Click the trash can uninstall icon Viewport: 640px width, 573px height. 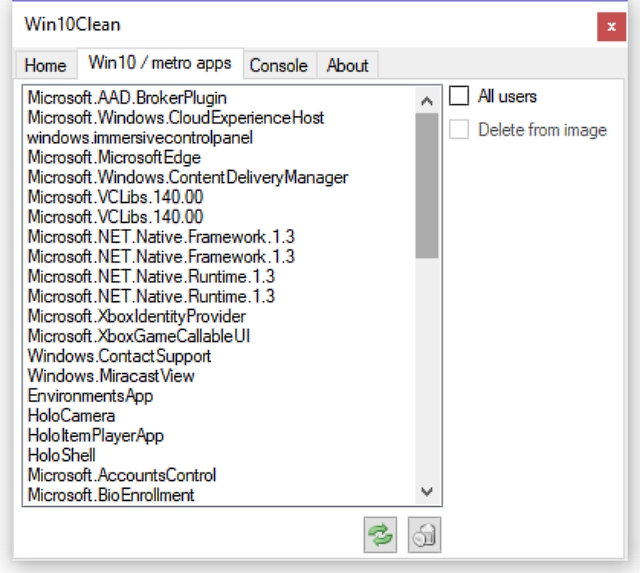click(x=424, y=535)
